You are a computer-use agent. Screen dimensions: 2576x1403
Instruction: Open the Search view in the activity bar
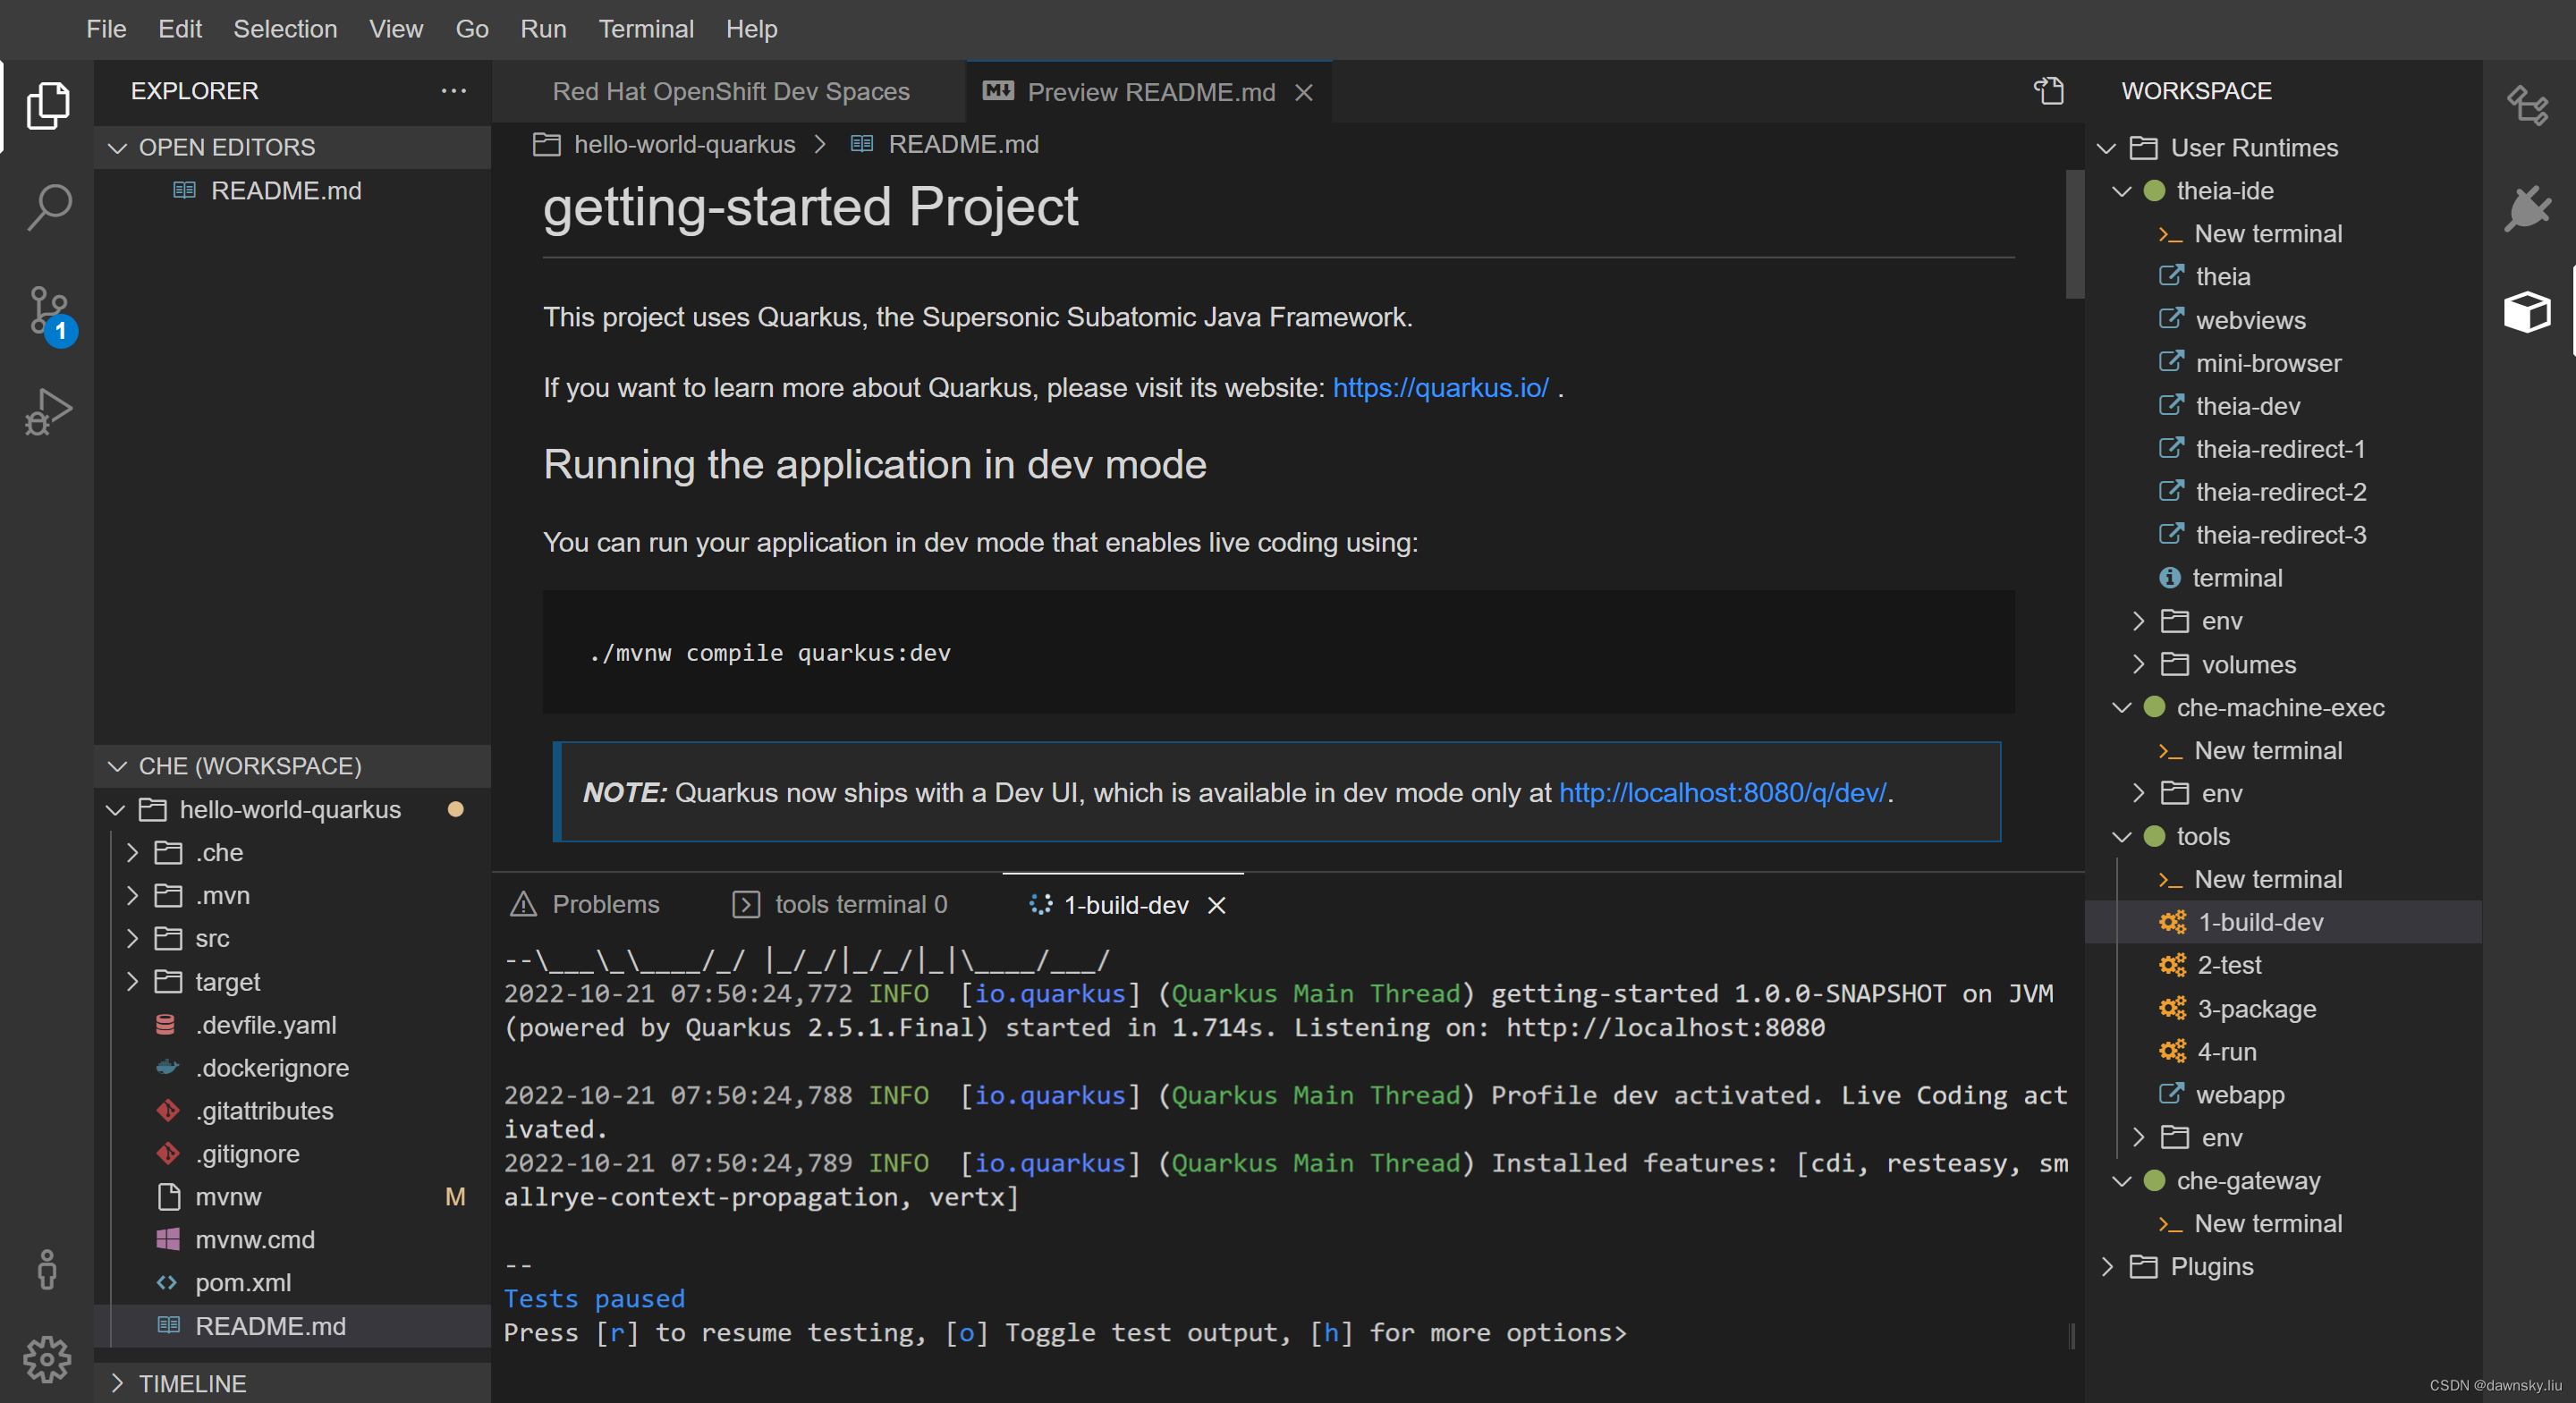47,206
